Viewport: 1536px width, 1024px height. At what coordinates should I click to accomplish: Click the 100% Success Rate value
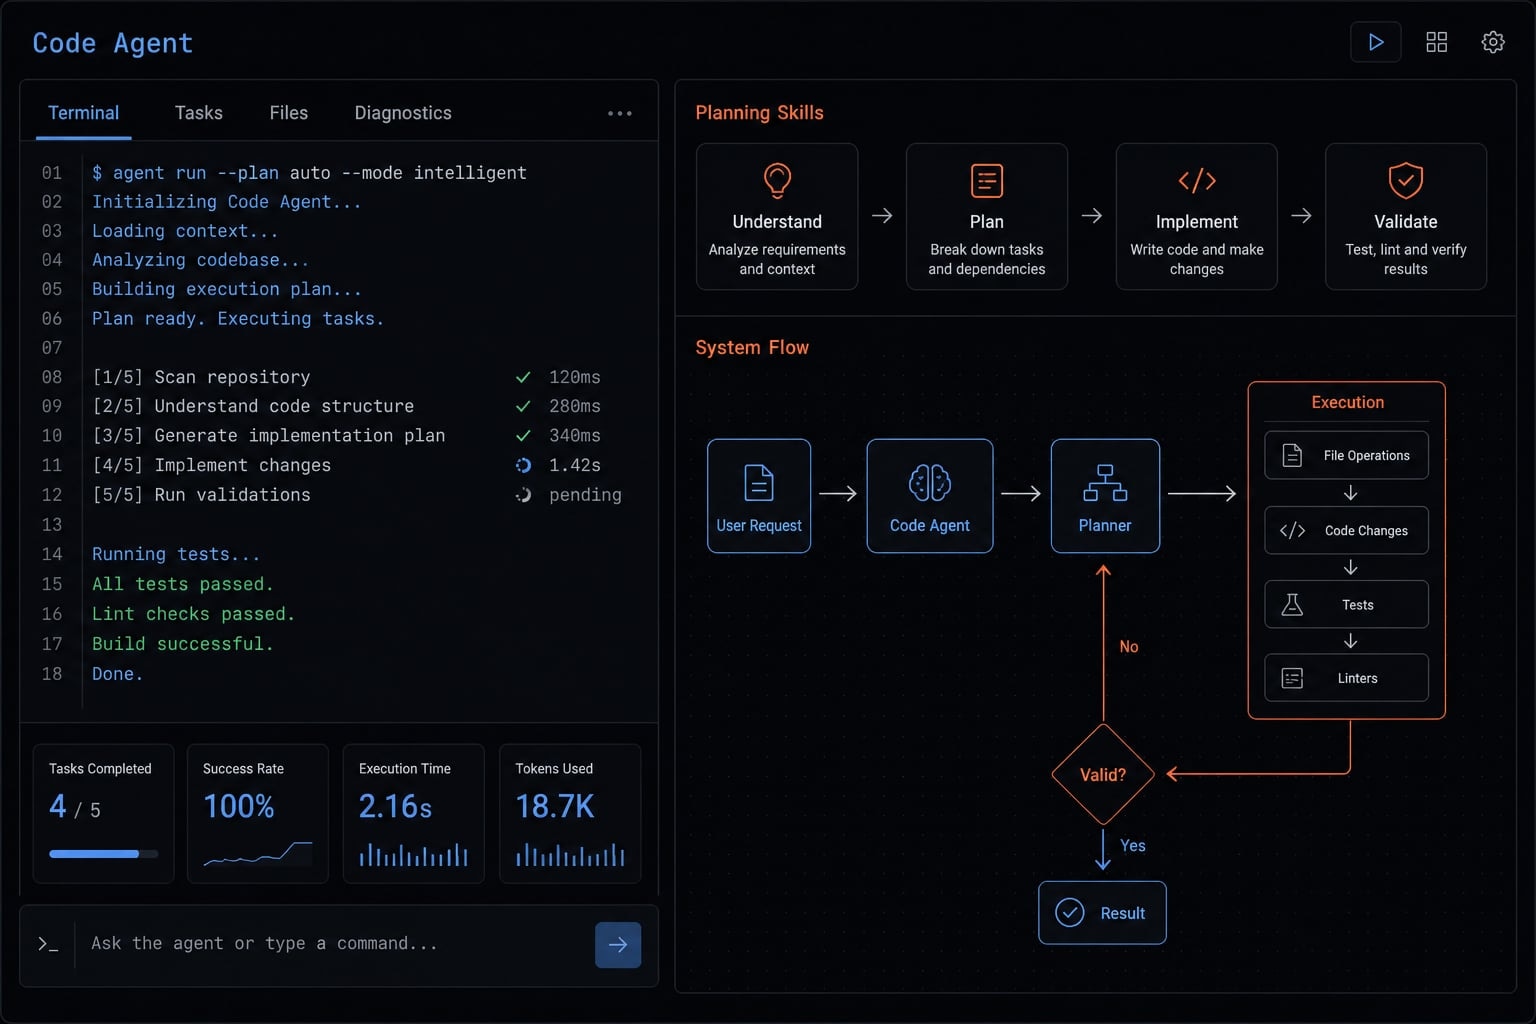(239, 807)
